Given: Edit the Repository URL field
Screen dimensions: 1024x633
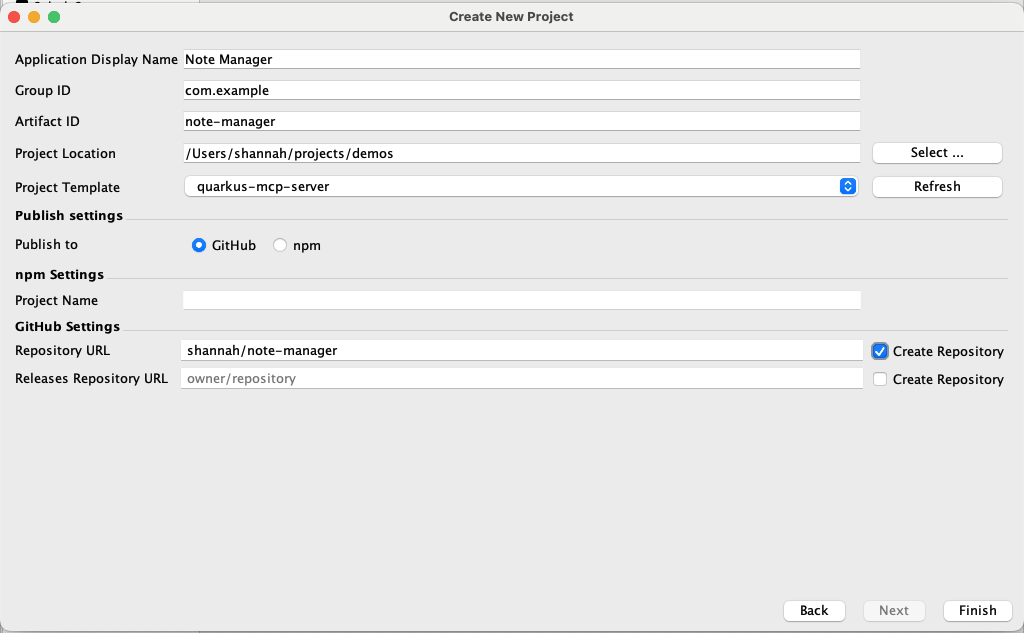Looking at the screenshot, I should click(522, 350).
